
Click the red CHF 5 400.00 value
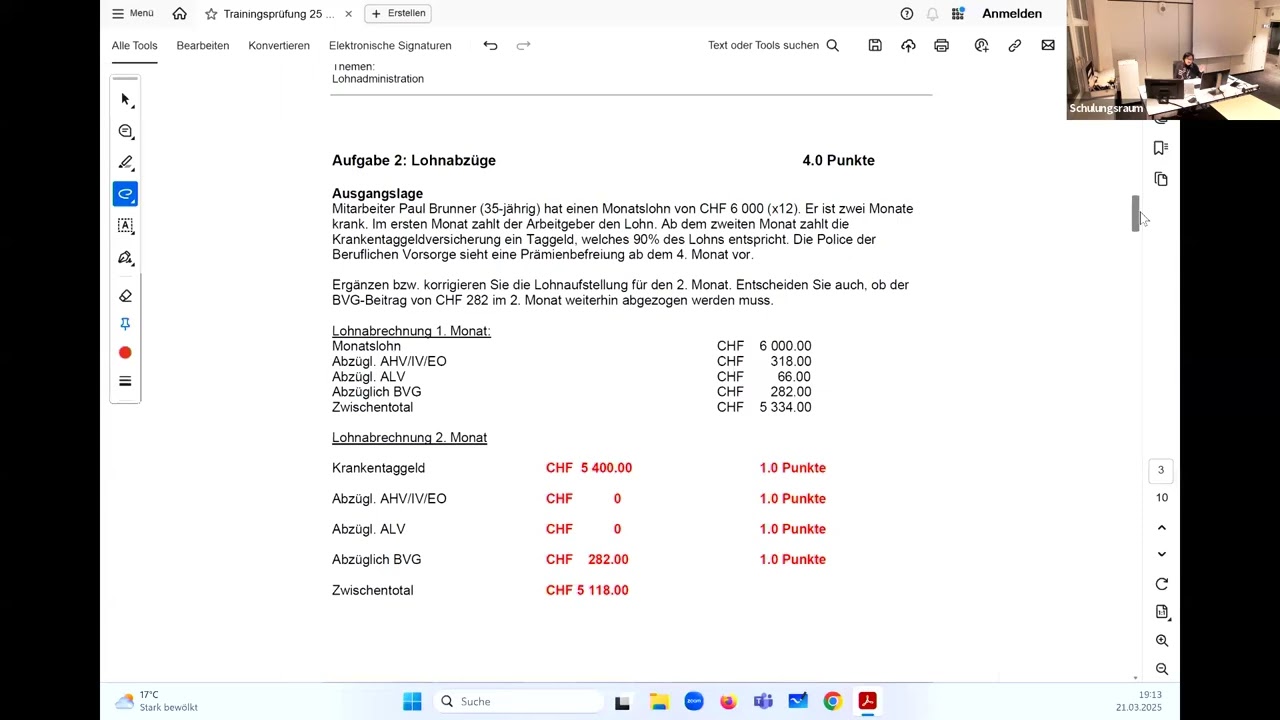(x=589, y=468)
